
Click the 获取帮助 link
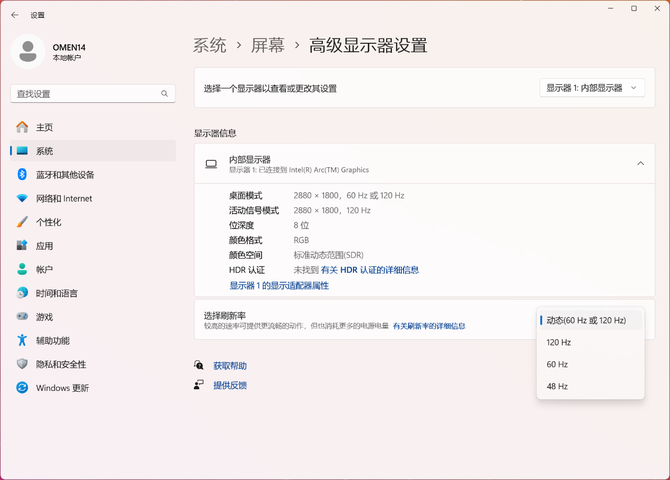(230, 366)
